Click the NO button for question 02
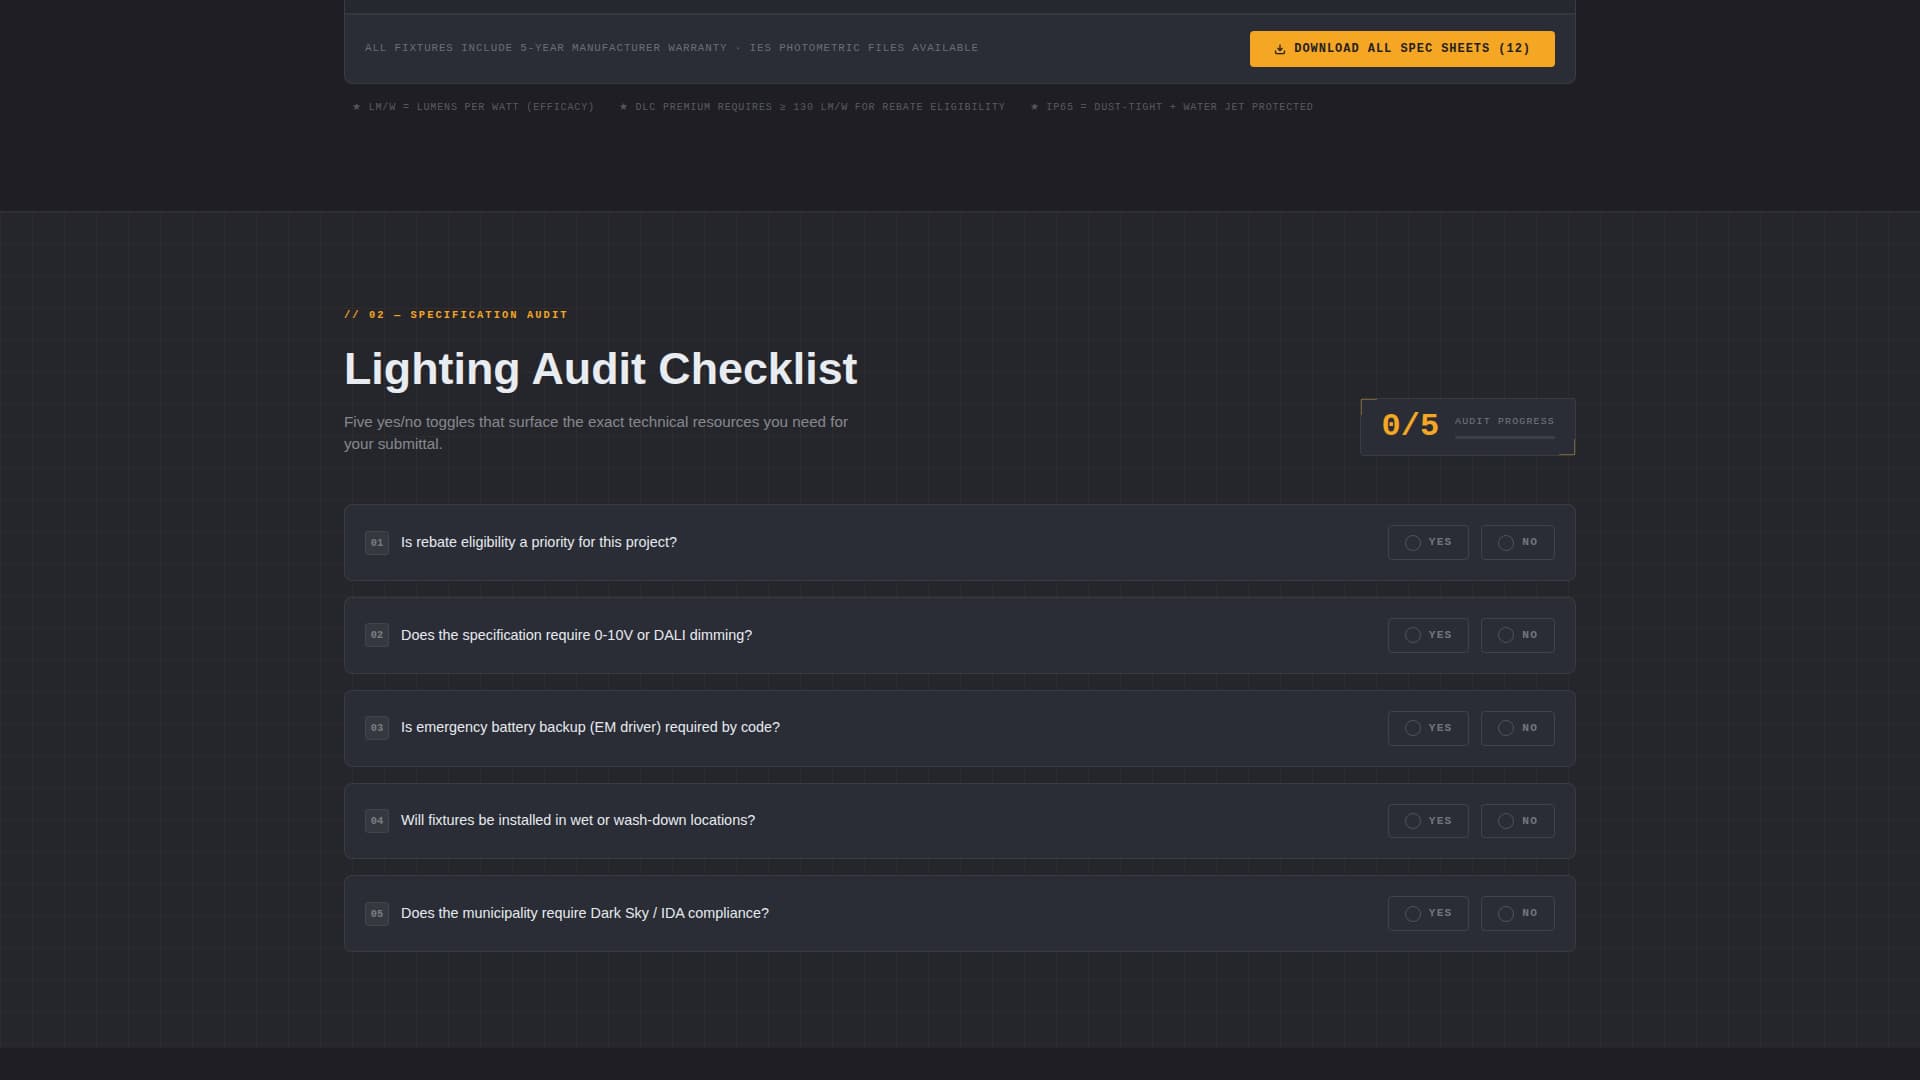The height and width of the screenshot is (1080, 1920). point(1517,635)
